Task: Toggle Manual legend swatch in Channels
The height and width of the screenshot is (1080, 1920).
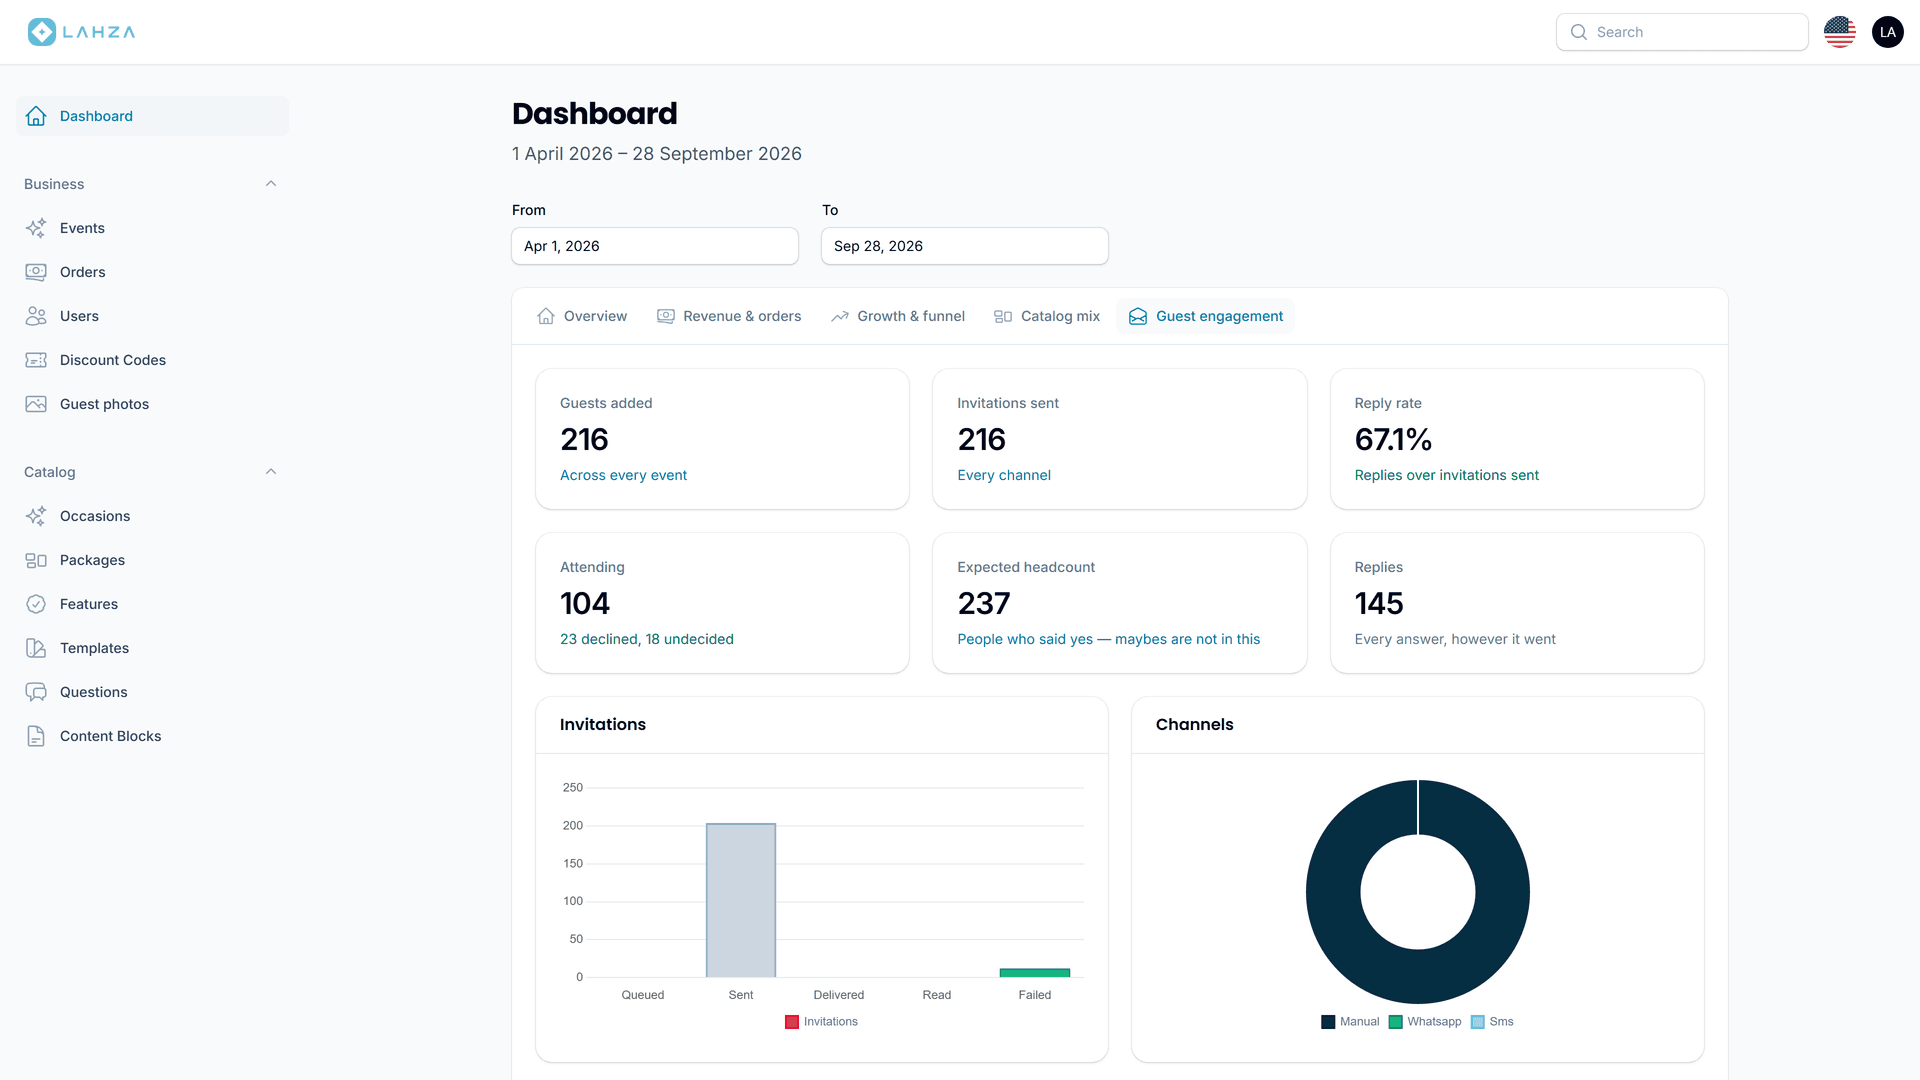Action: click(1328, 1022)
